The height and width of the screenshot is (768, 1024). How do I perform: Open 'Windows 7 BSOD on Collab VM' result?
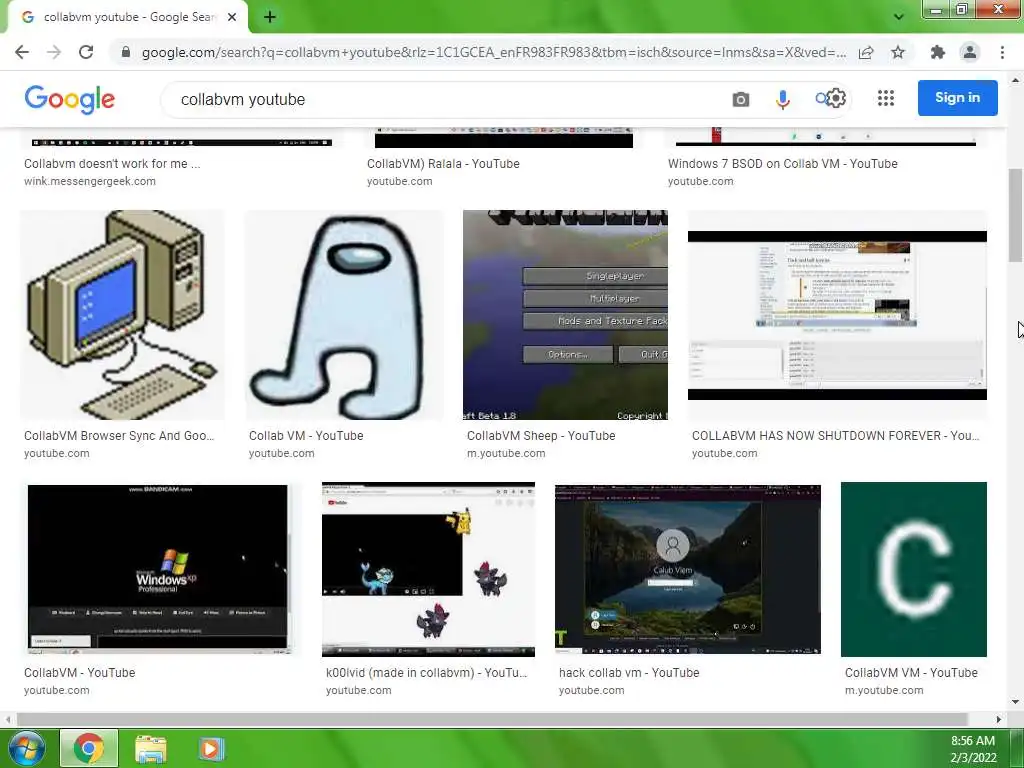pos(782,164)
